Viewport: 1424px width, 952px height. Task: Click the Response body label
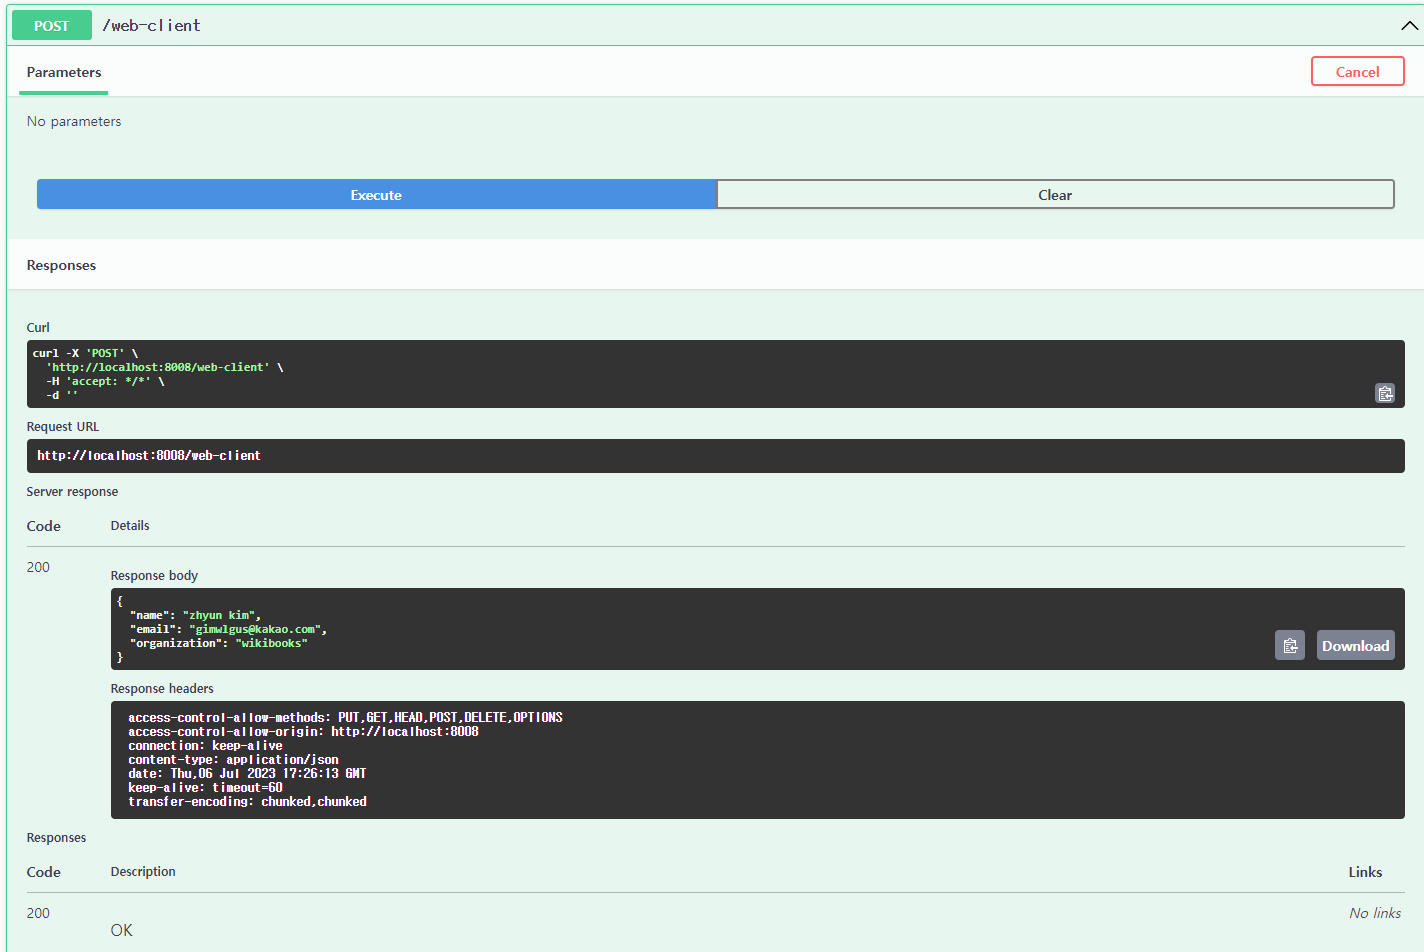(154, 575)
